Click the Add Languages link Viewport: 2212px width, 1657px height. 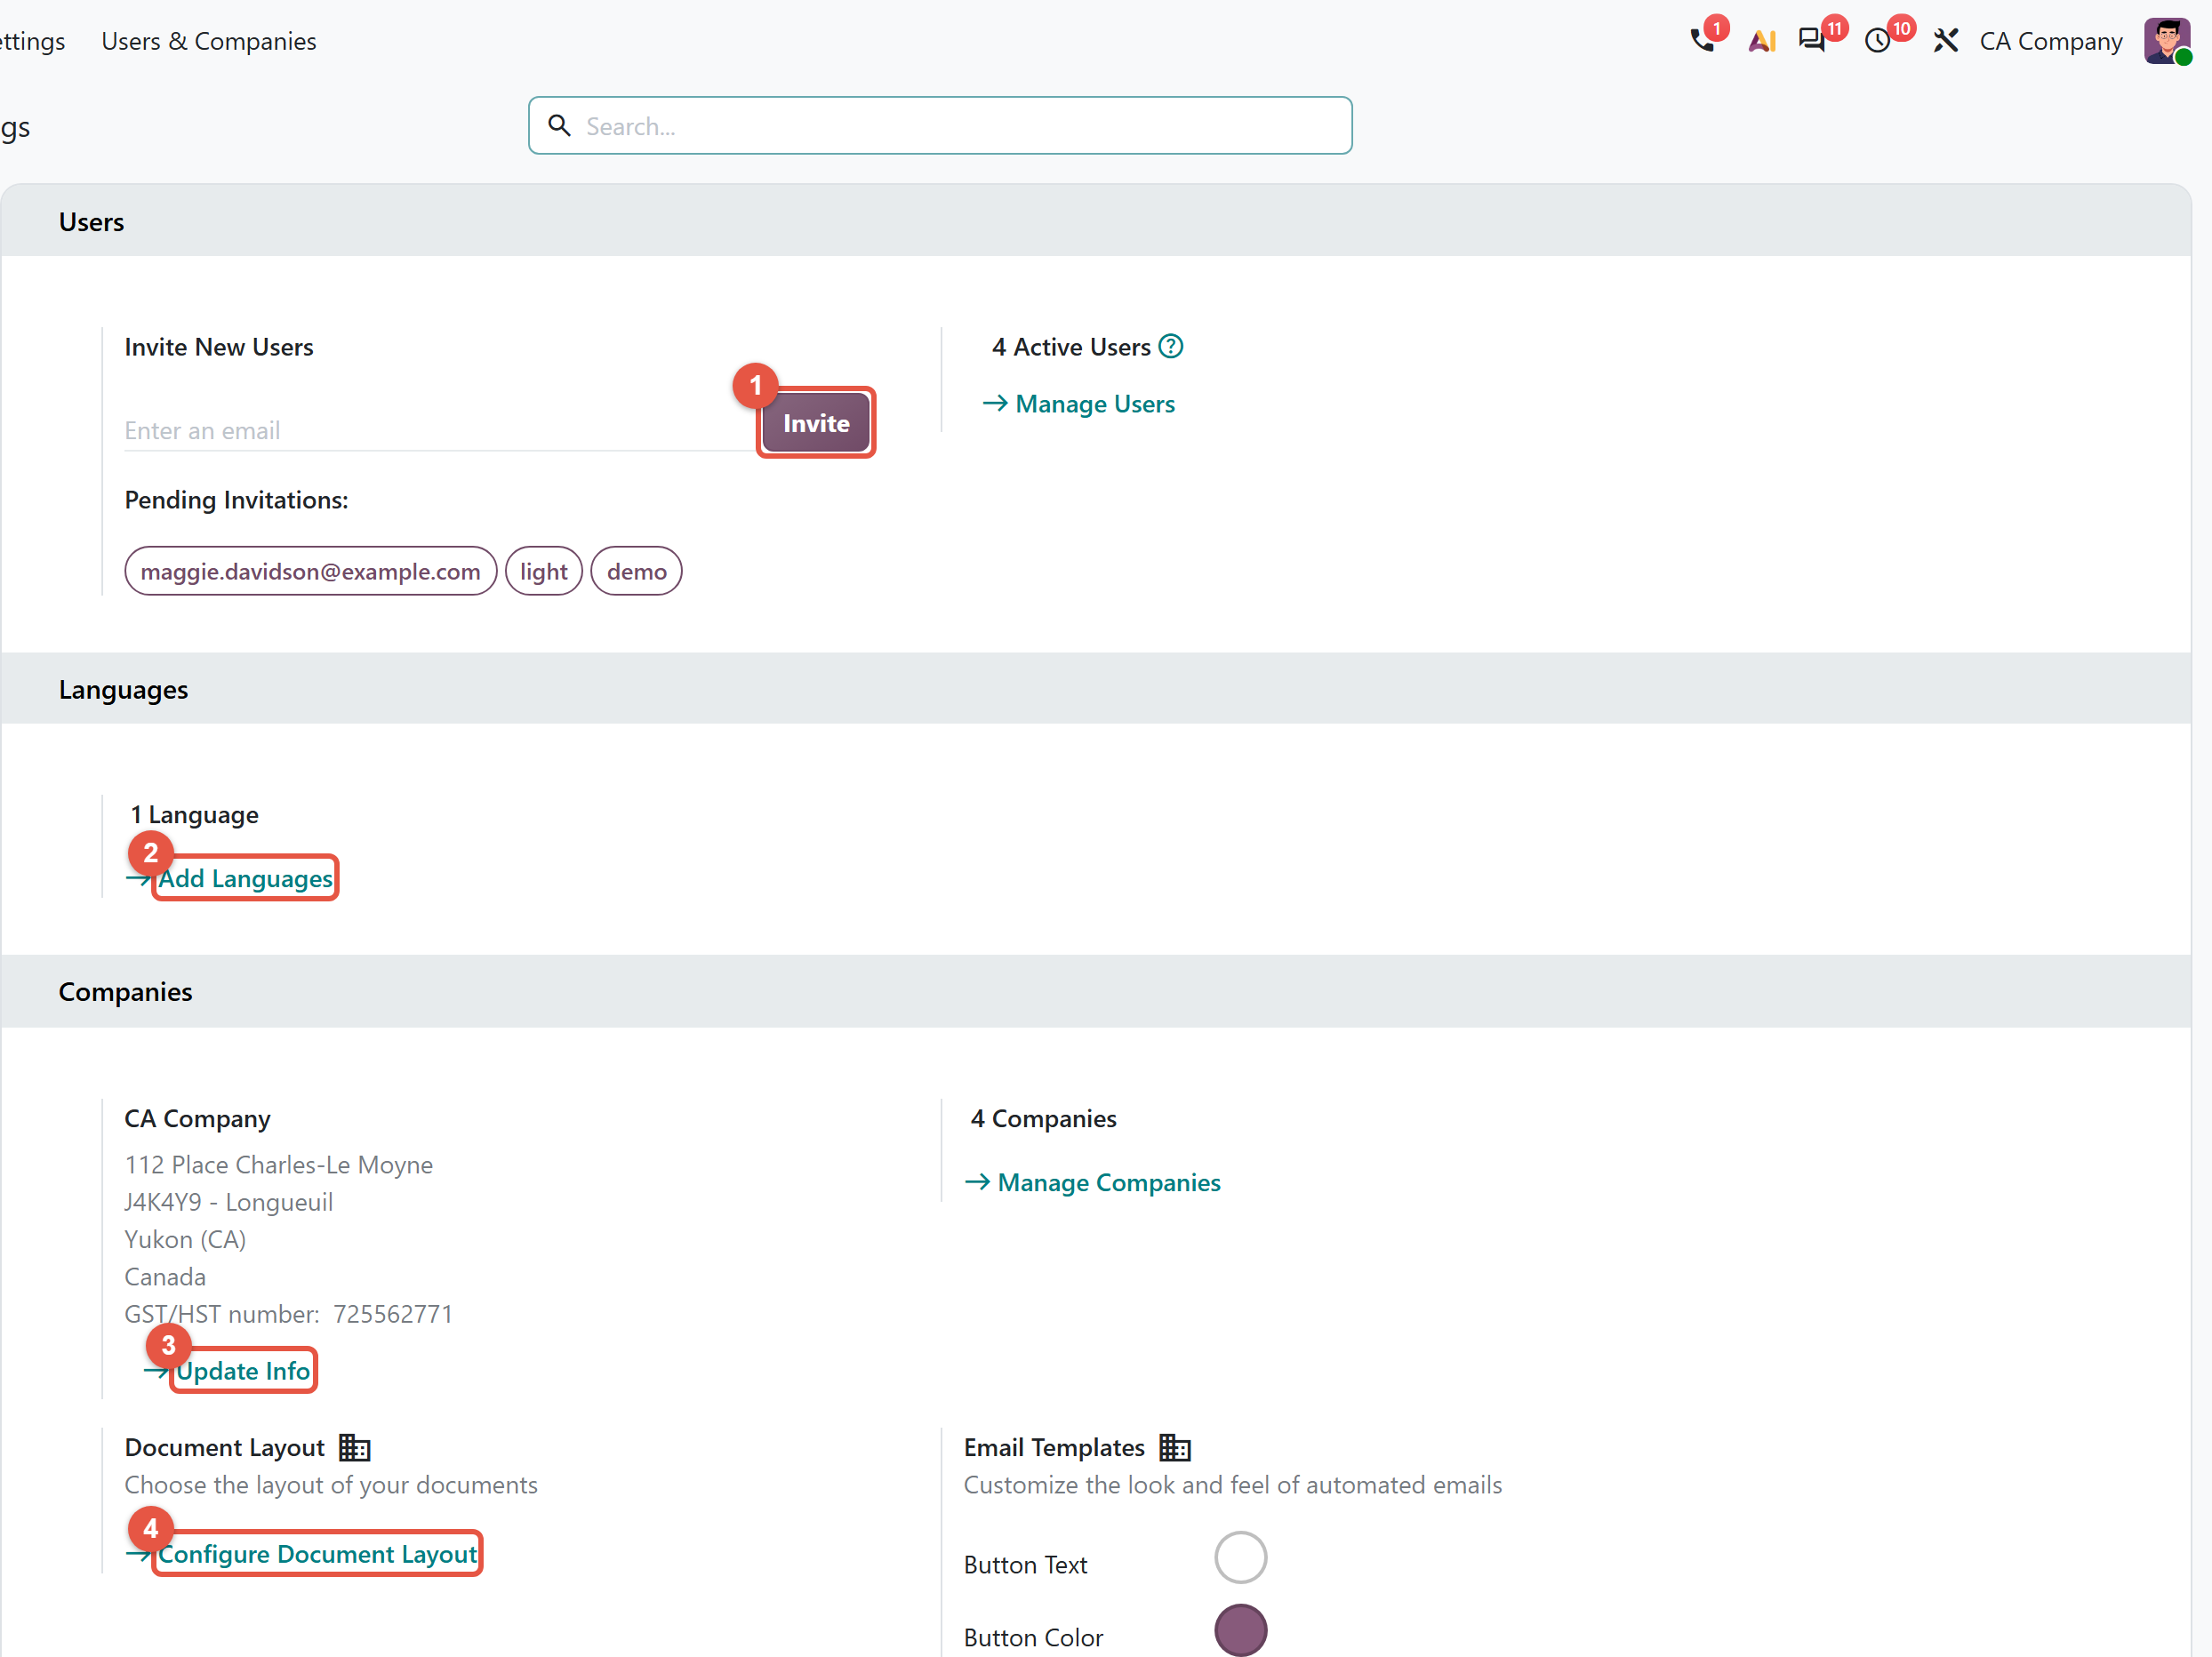click(245, 878)
